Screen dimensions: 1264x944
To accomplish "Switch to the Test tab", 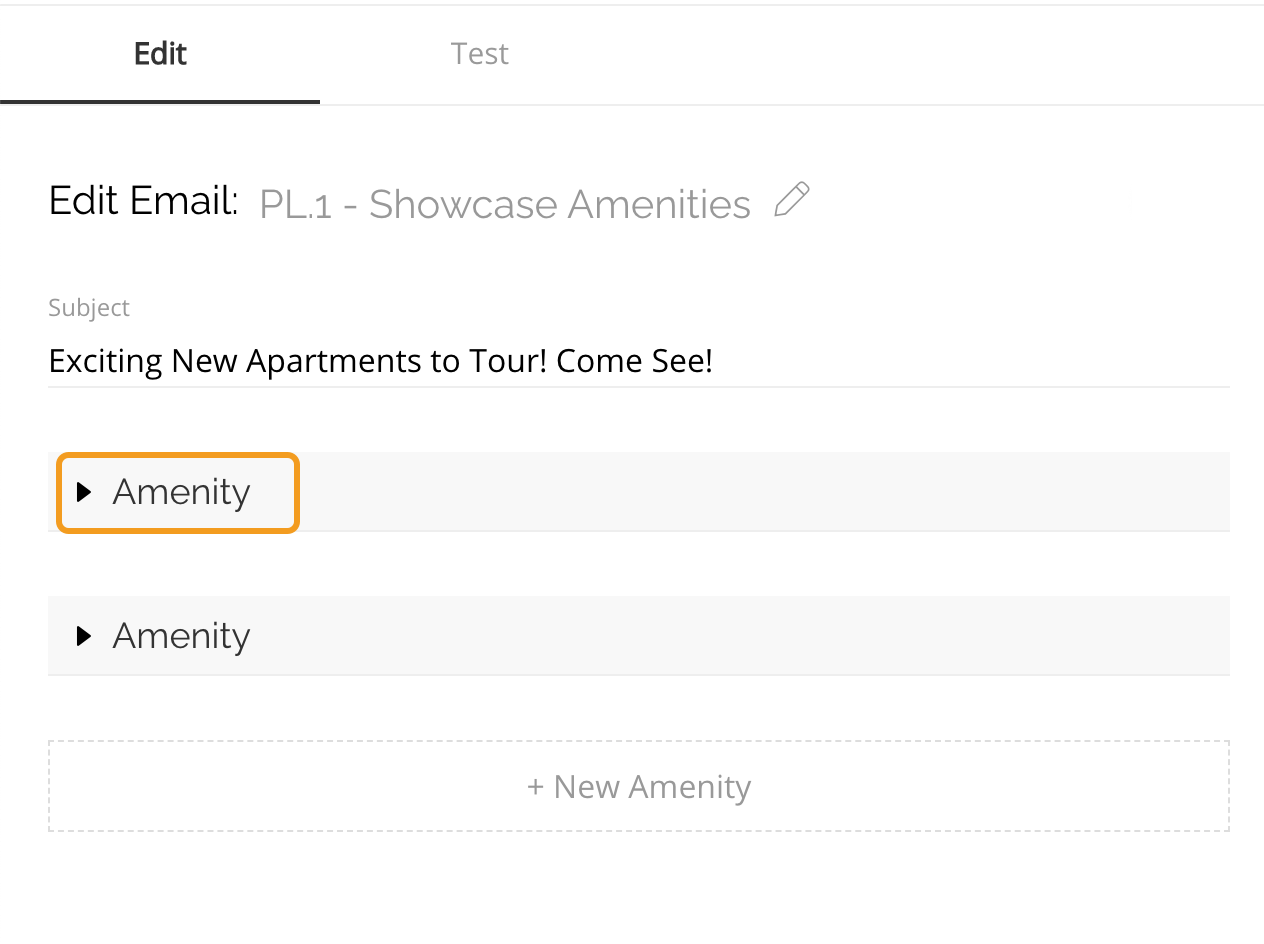I will point(479,54).
